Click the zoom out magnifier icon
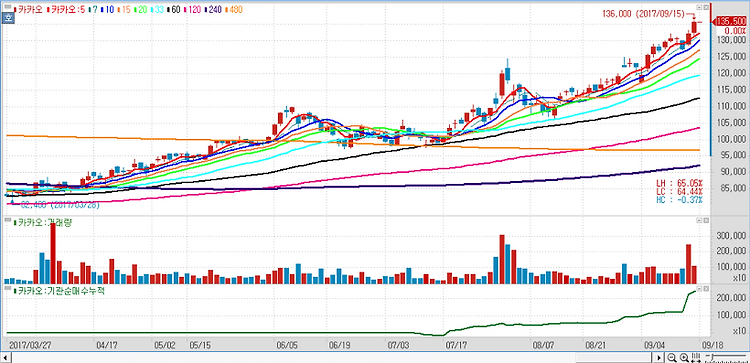This screenshot has width=750, height=363. click(x=672, y=358)
